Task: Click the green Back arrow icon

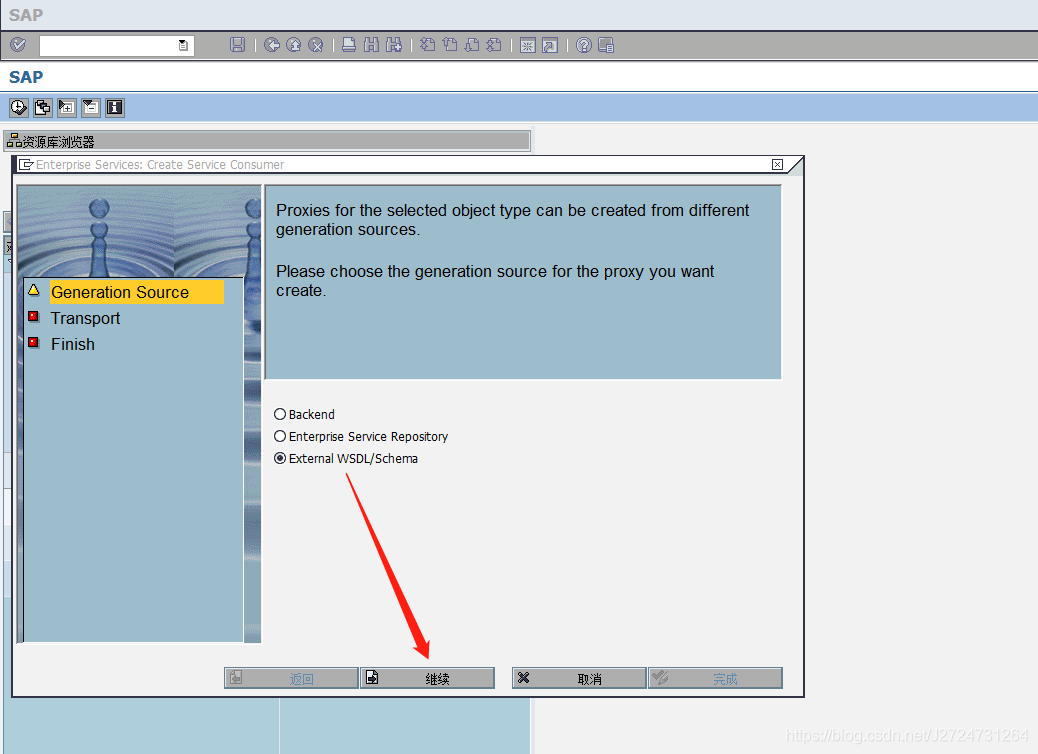Action: point(271,45)
